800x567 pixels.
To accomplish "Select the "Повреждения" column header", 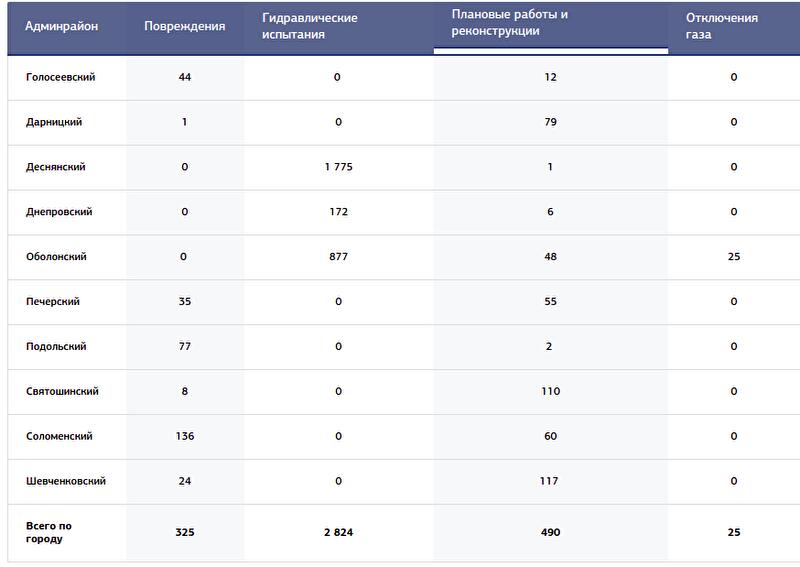I will (184, 27).
